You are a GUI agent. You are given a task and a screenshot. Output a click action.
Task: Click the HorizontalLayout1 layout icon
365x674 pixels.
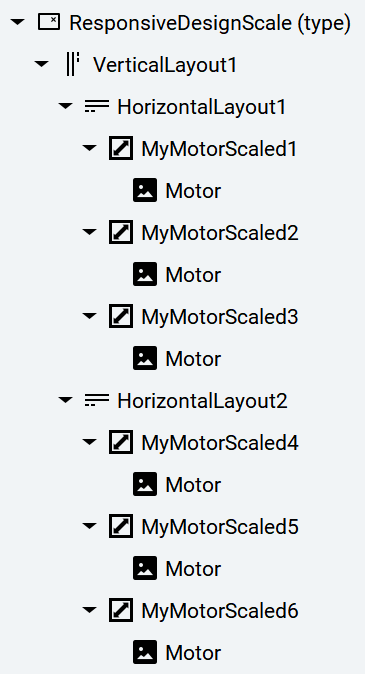(x=97, y=106)
